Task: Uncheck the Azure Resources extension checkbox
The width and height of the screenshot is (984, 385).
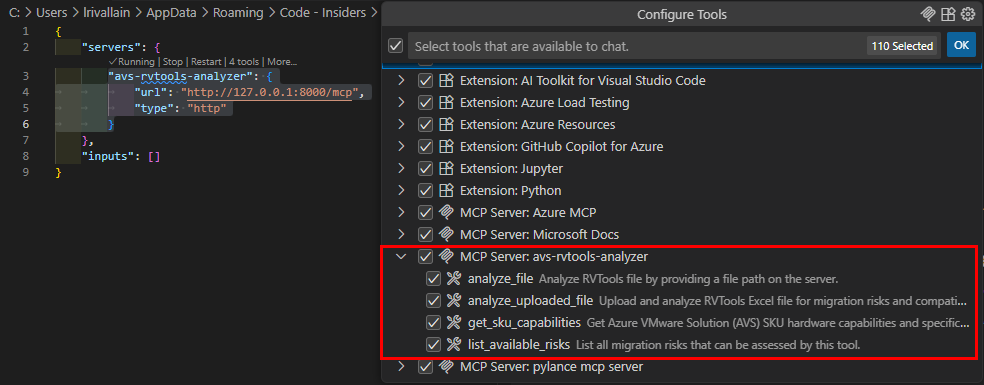Action: coord(425,124)
